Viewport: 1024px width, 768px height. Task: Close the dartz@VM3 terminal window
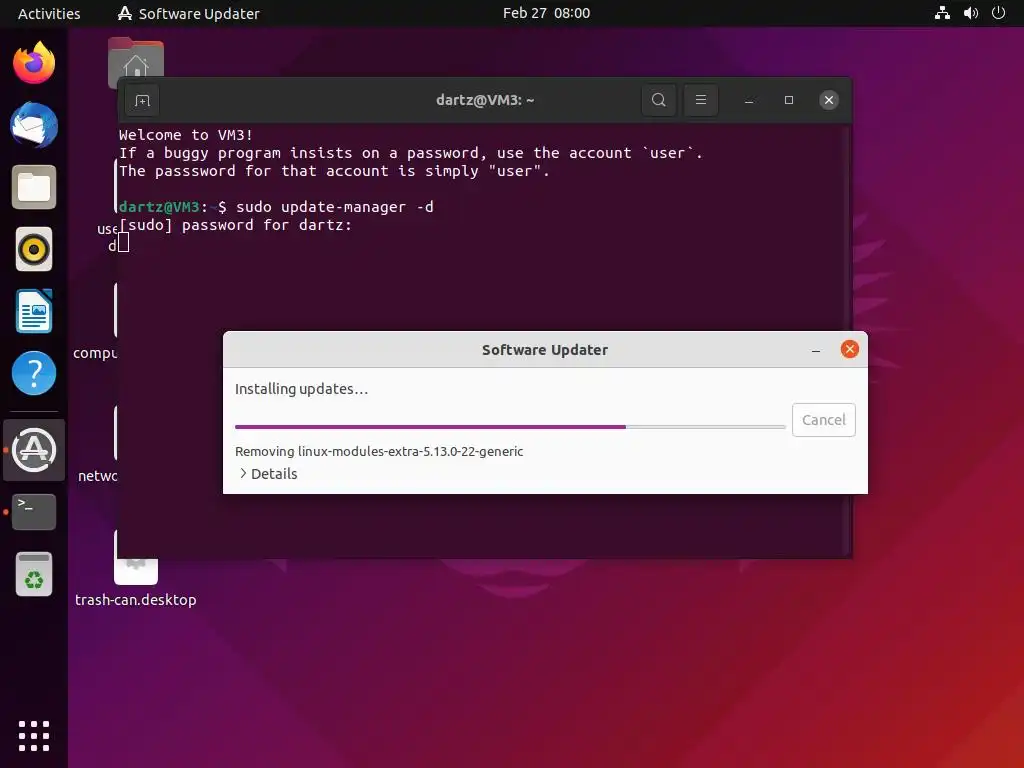coord(829,100)
